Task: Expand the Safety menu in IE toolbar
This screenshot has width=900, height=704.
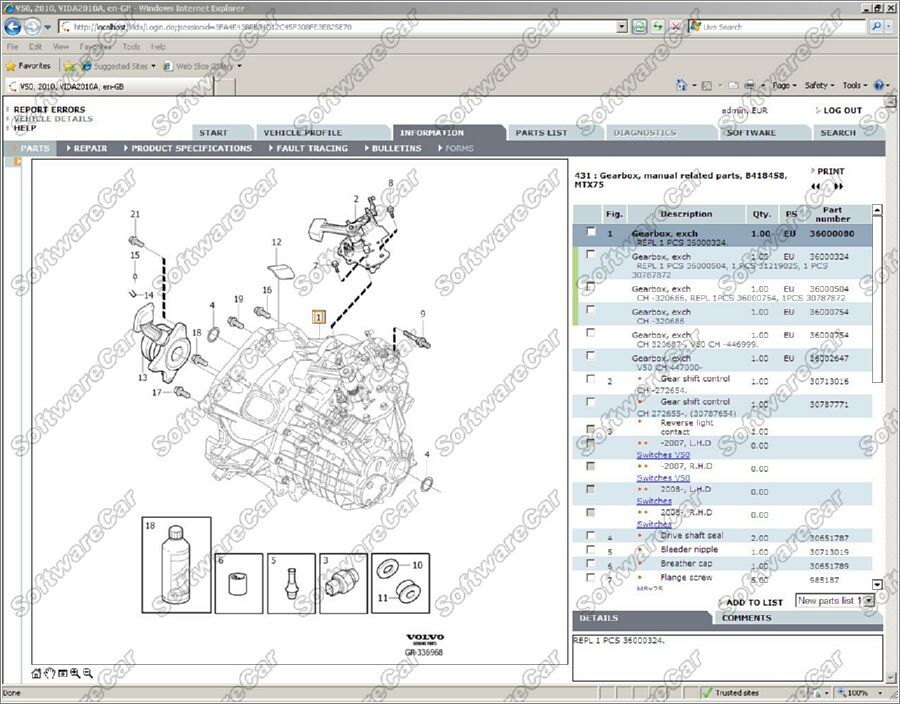Action: tap(820, 86)
